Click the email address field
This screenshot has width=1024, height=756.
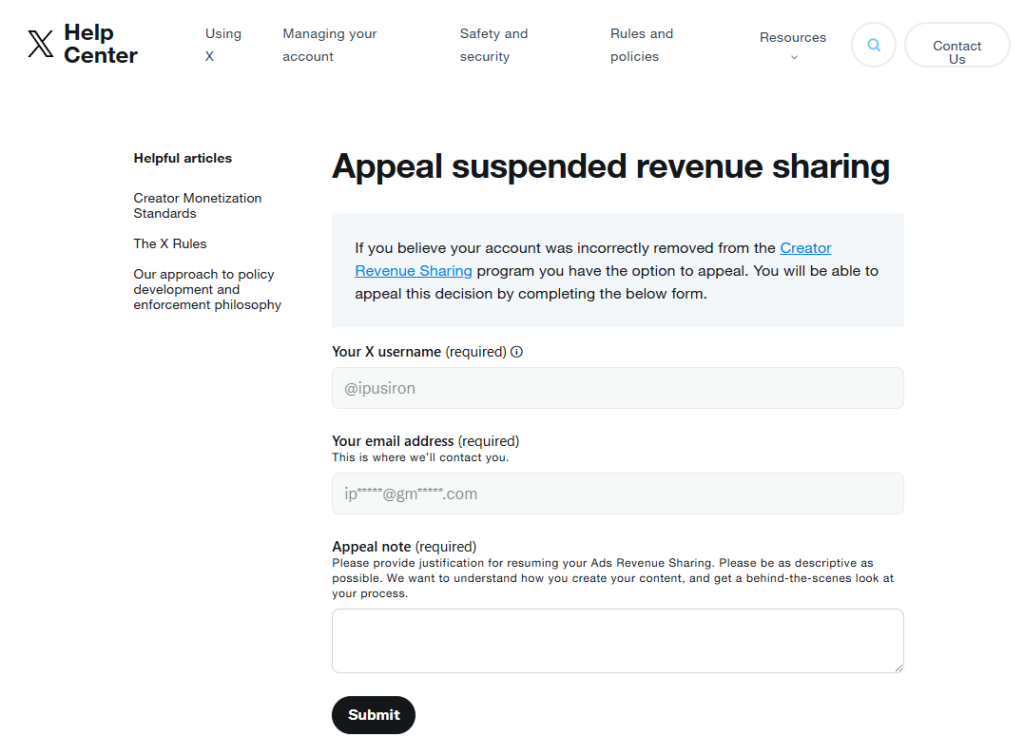(617, 494)
